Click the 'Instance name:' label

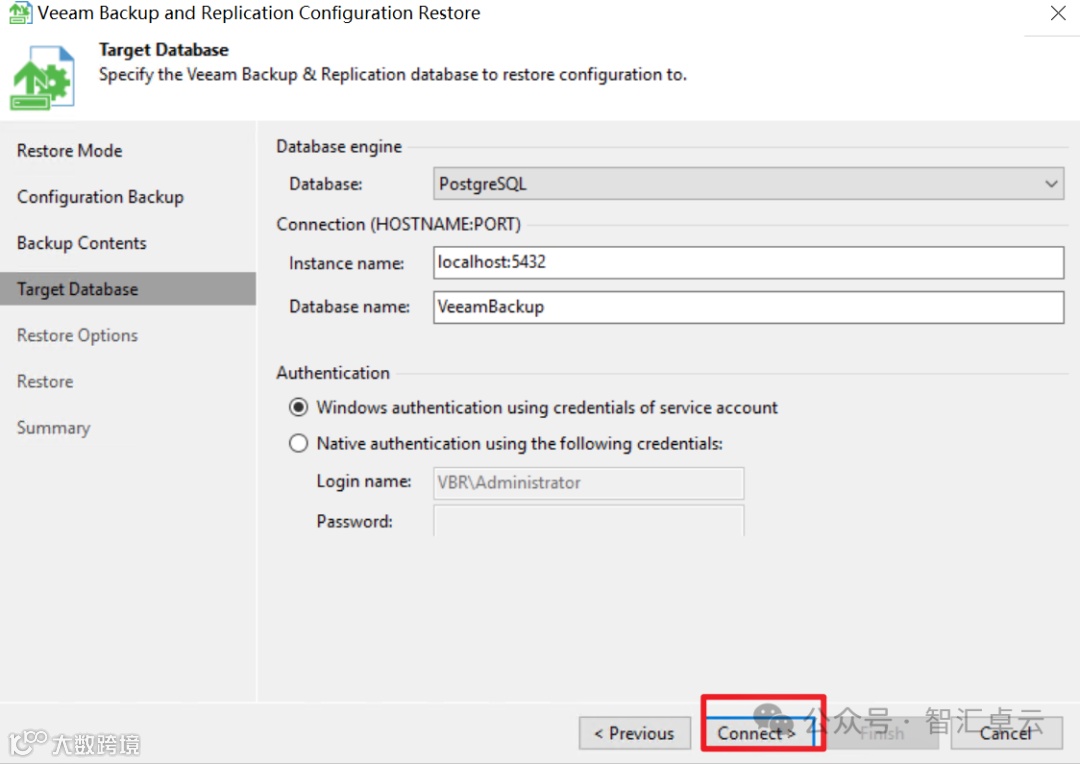point(346,263)
